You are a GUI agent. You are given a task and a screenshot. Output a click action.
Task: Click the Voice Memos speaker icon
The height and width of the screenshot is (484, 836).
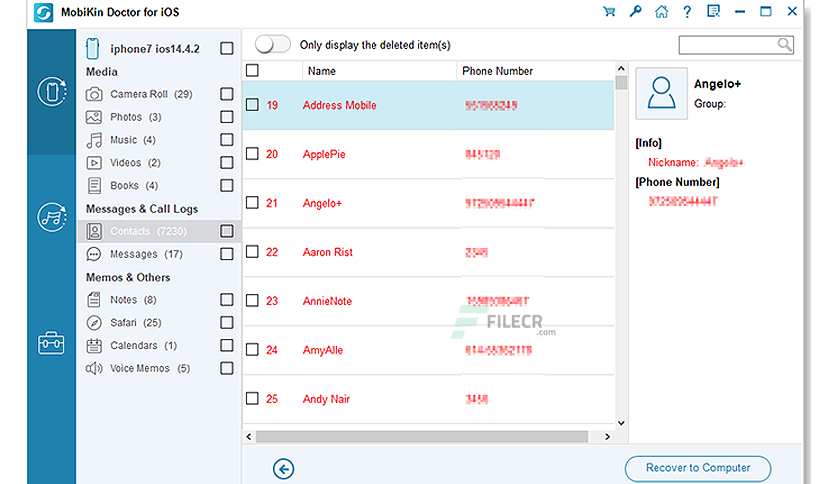(94, 368)
